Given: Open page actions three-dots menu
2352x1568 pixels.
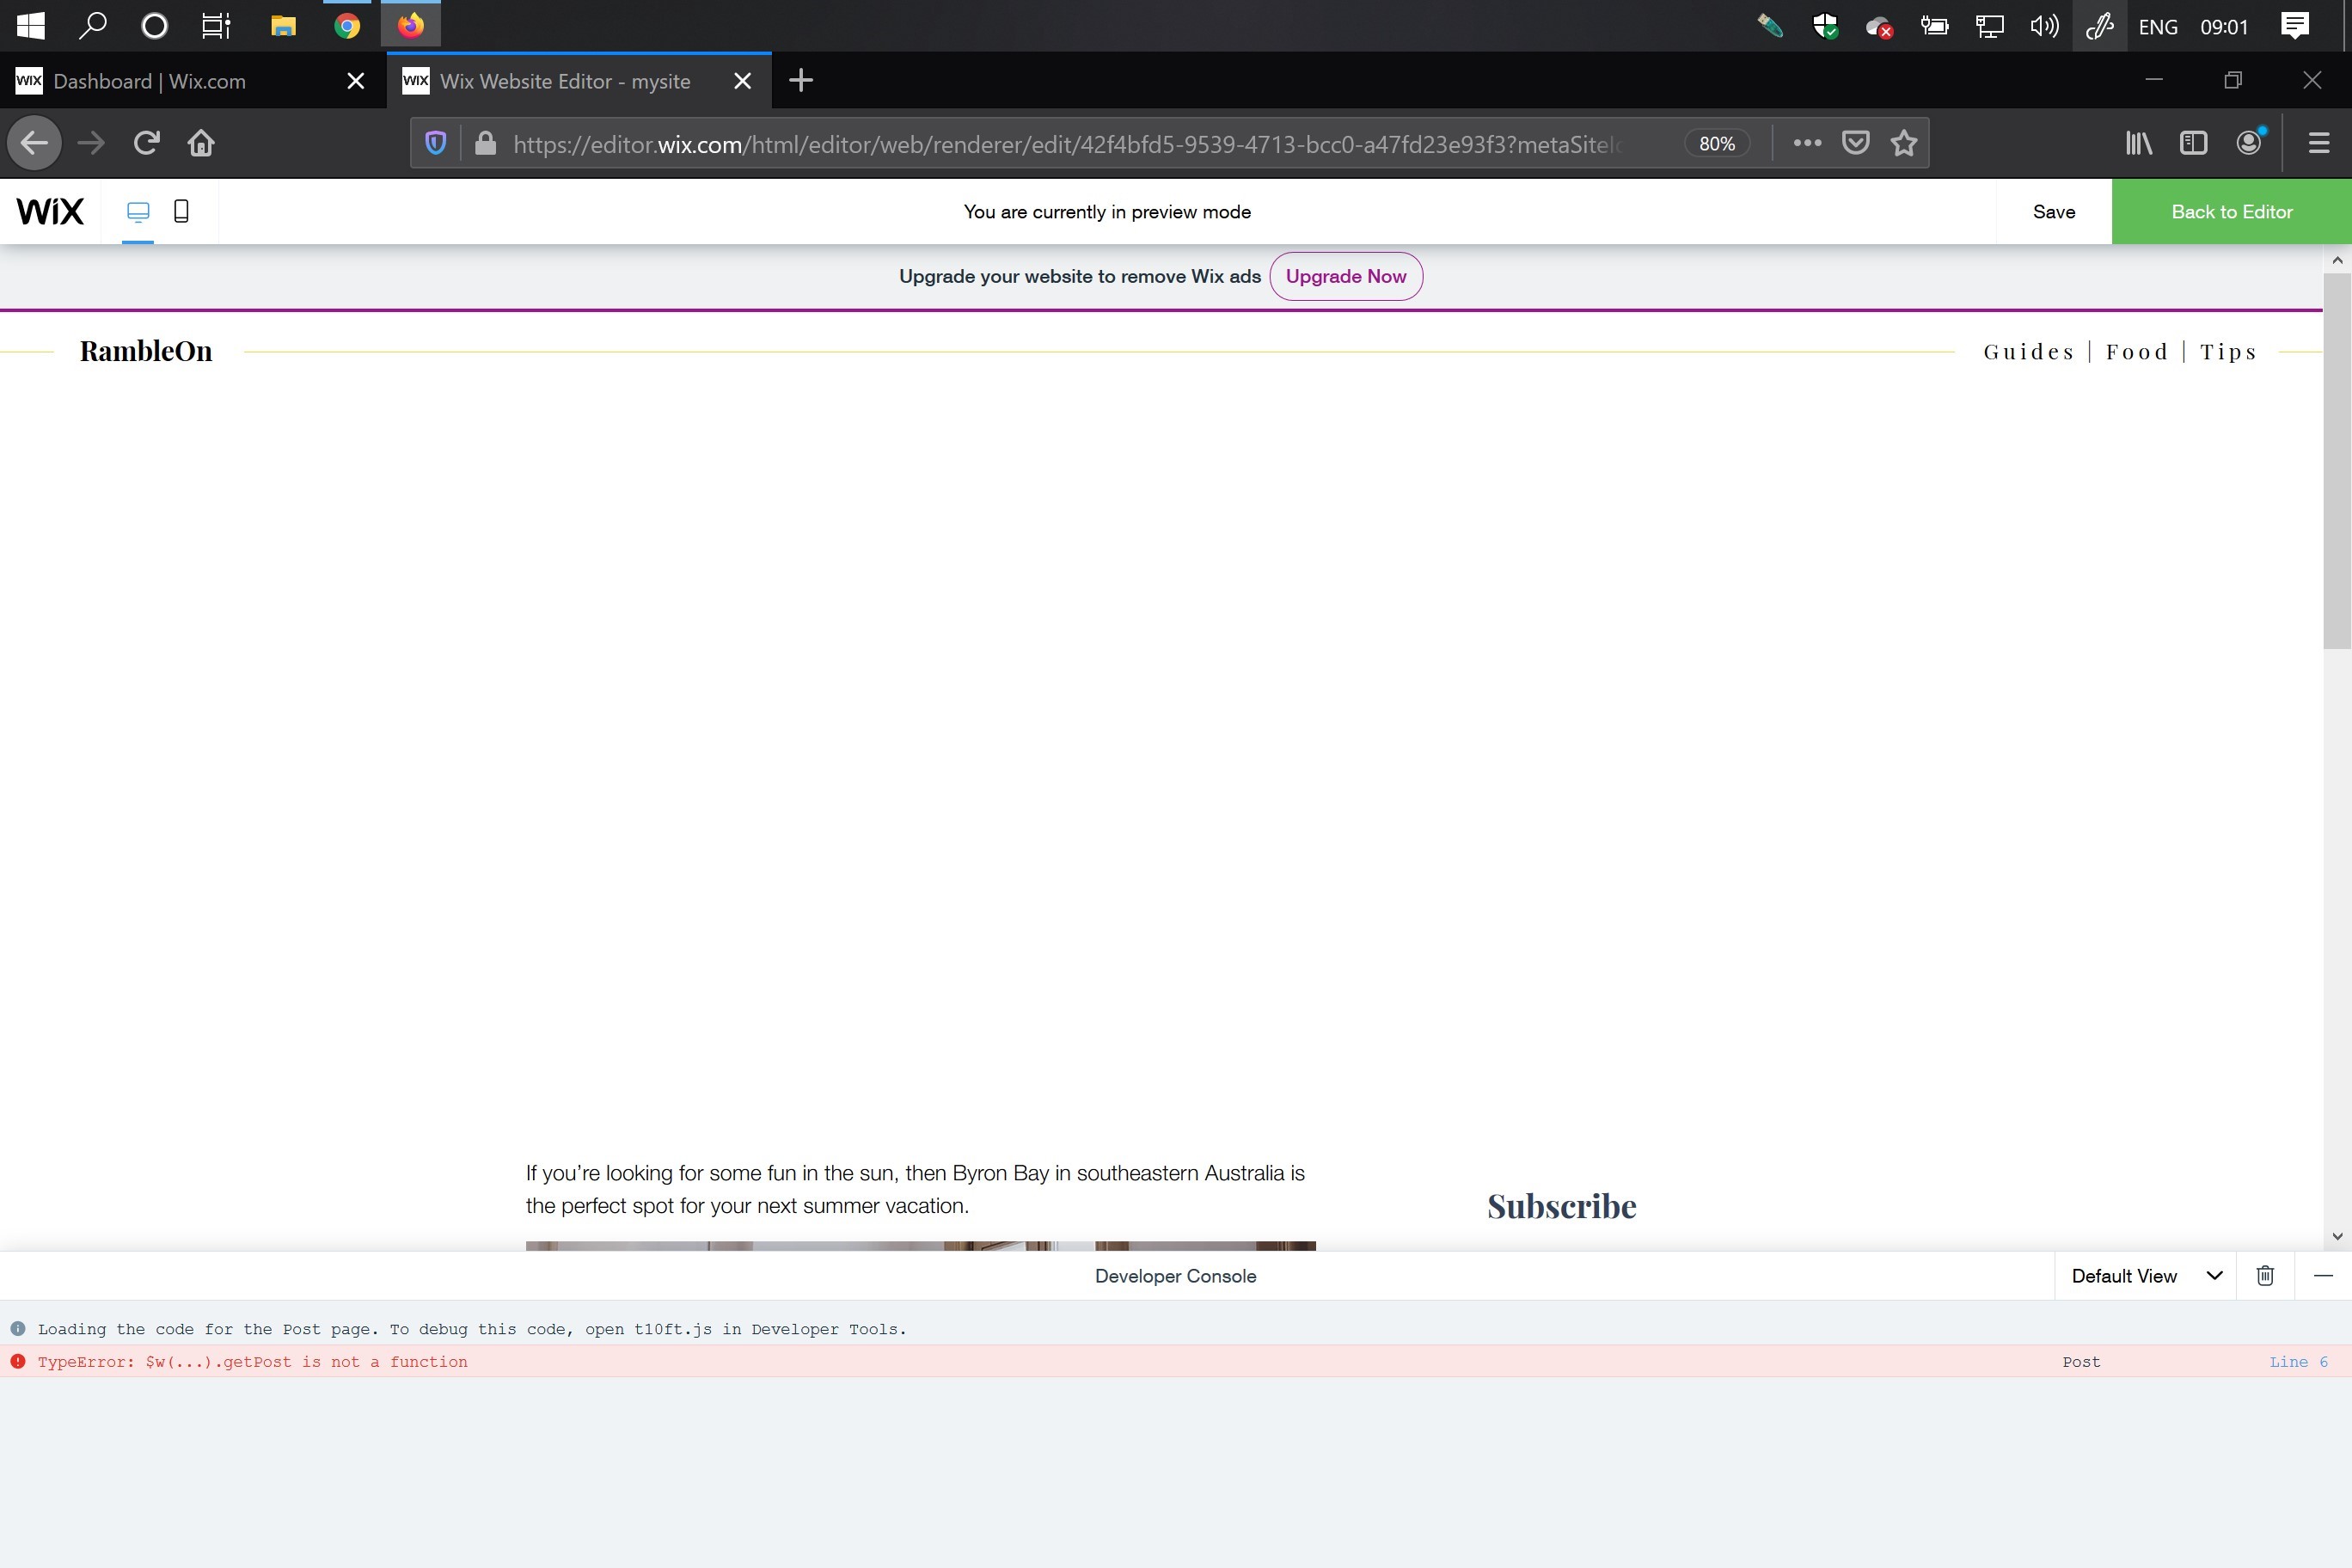Looking at the screenshot, I should (1807, 143).
